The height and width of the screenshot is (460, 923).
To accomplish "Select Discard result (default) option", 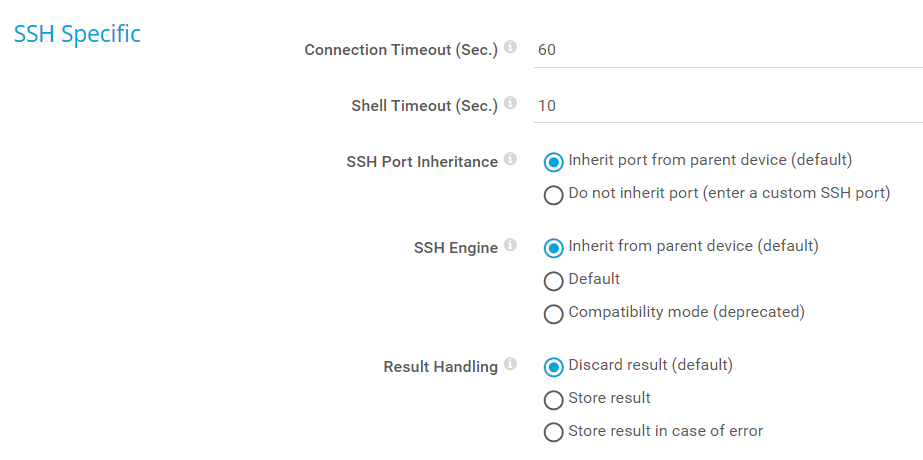I will (x=553, y=367).
